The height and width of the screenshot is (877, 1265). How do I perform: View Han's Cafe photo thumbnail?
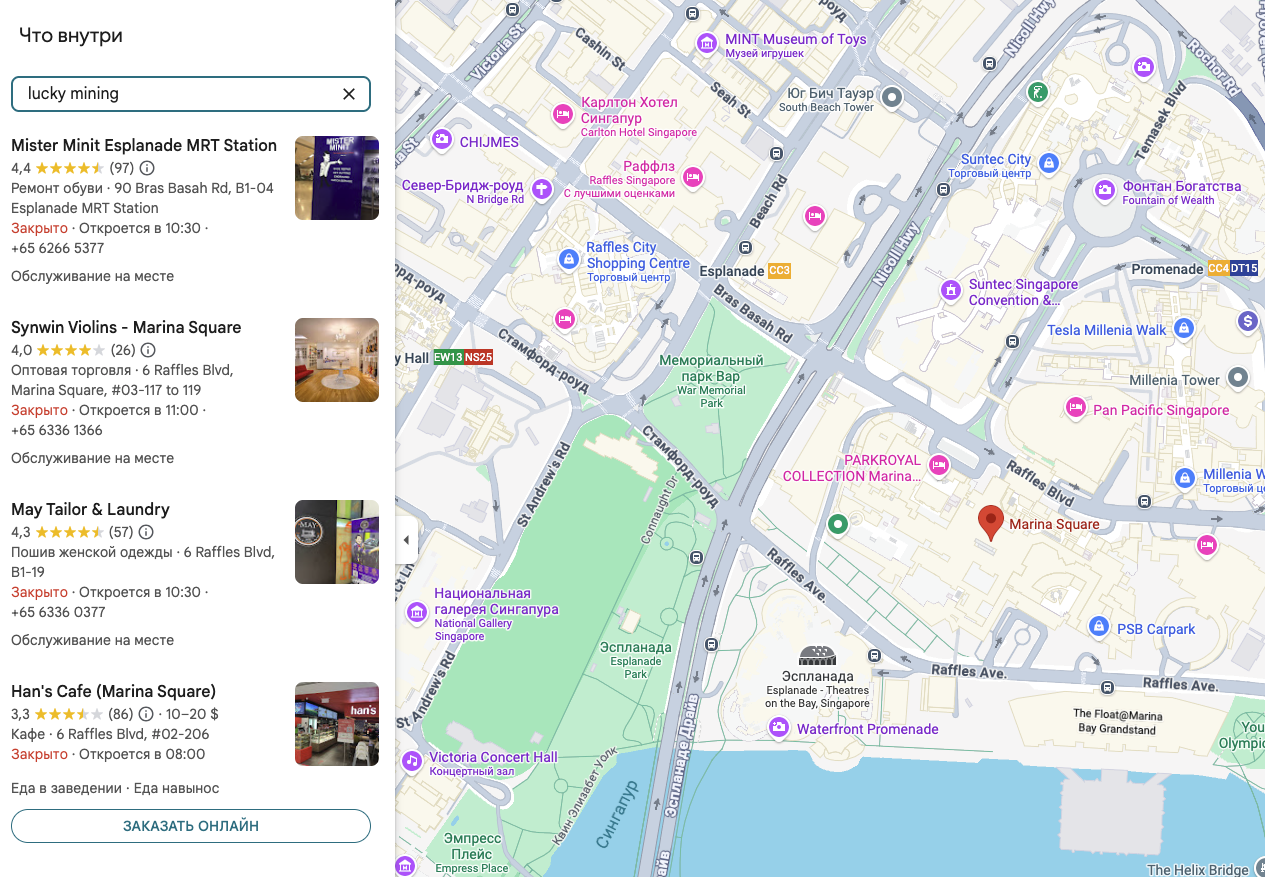pos(337,724)
